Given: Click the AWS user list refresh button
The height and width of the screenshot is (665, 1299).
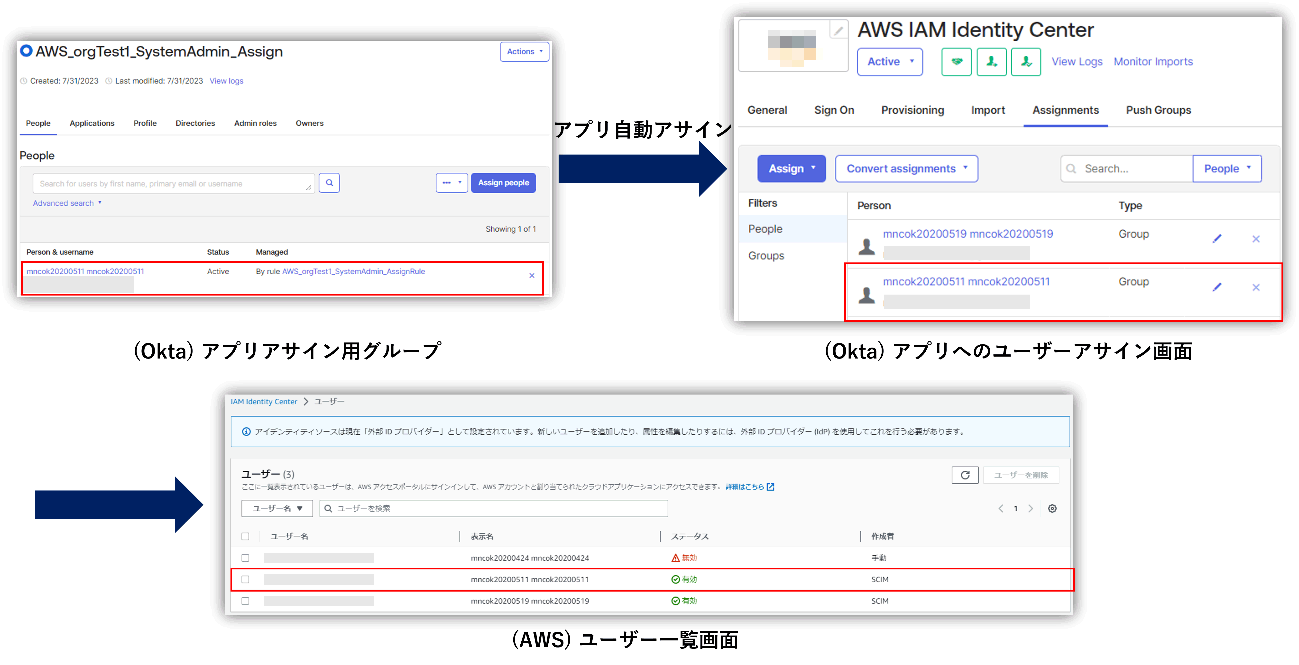Looking at the screenshot, I should [964, 475].
